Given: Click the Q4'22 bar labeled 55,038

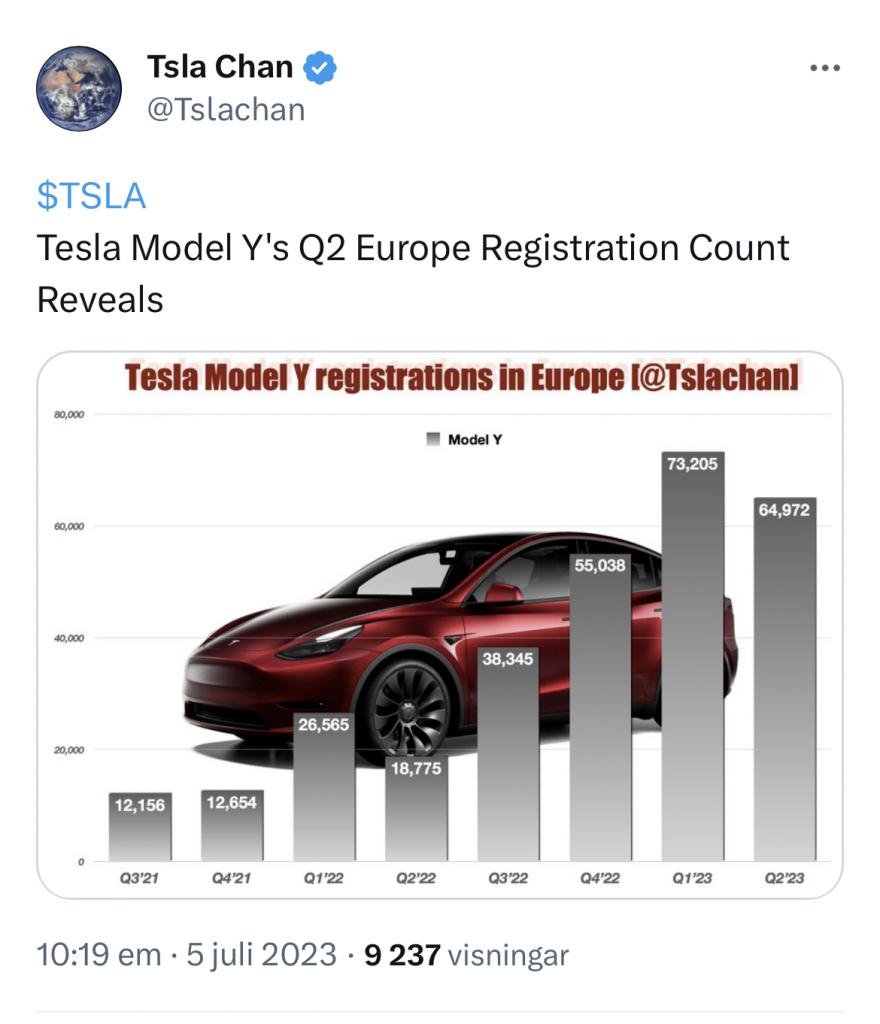Looking at the screenshot, I should coord(601,707).
